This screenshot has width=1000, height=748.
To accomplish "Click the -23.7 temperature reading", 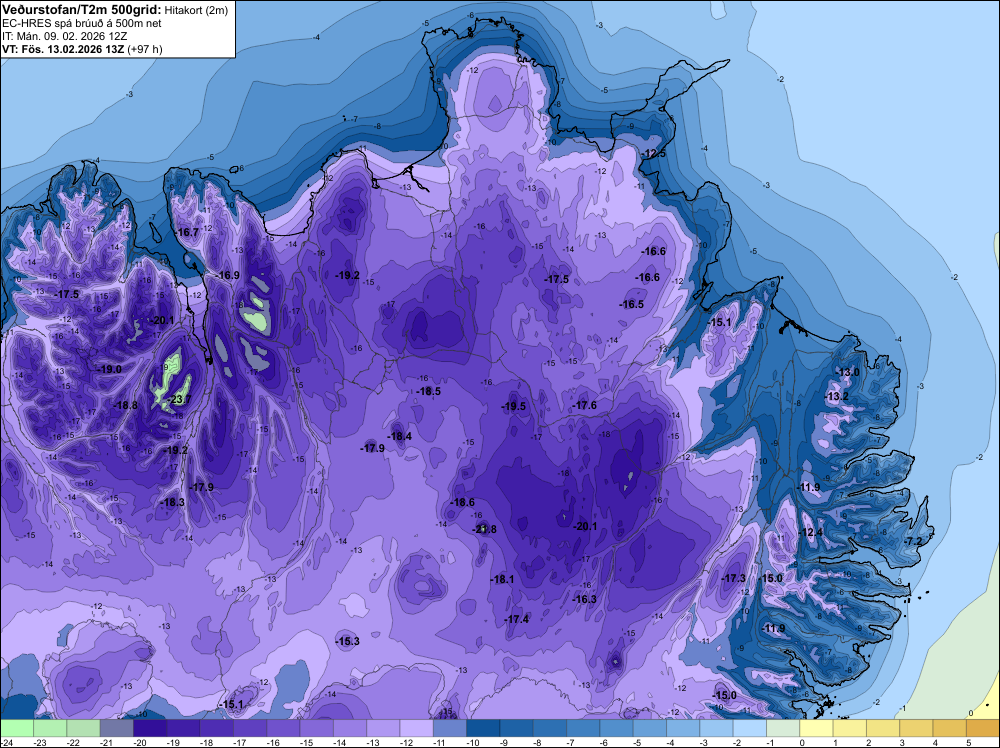I will 177,400.
